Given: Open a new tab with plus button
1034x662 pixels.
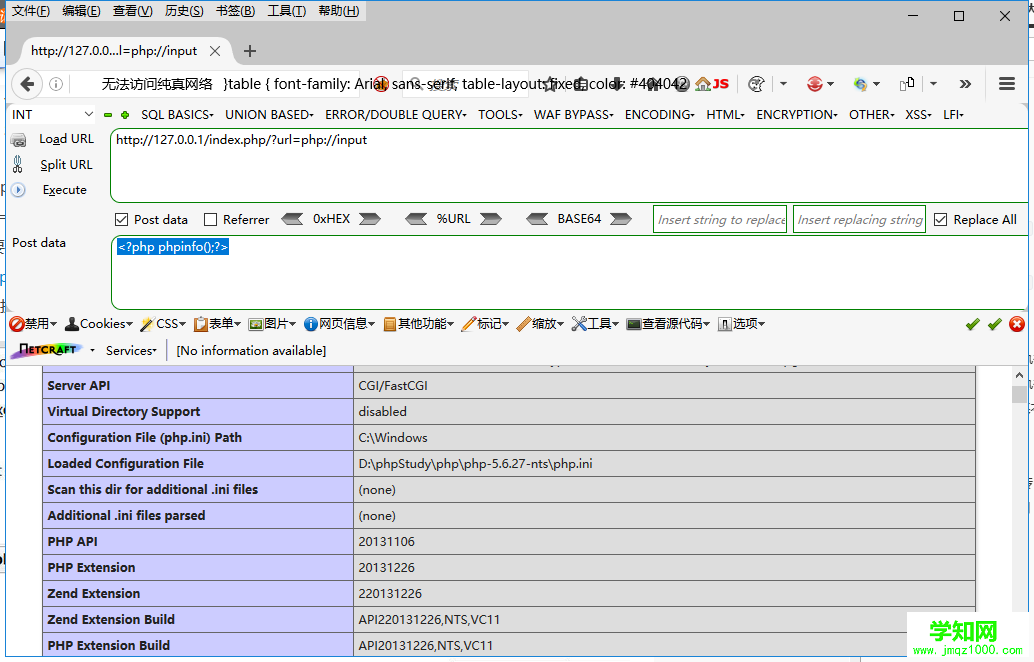Looking at the screenshot, I should coord(249,51).
